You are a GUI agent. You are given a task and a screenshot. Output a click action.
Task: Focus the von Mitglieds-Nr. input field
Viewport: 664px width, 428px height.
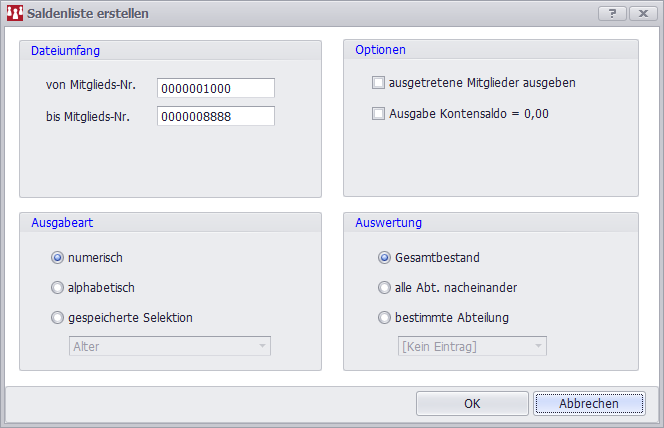[x=215, y=88]
